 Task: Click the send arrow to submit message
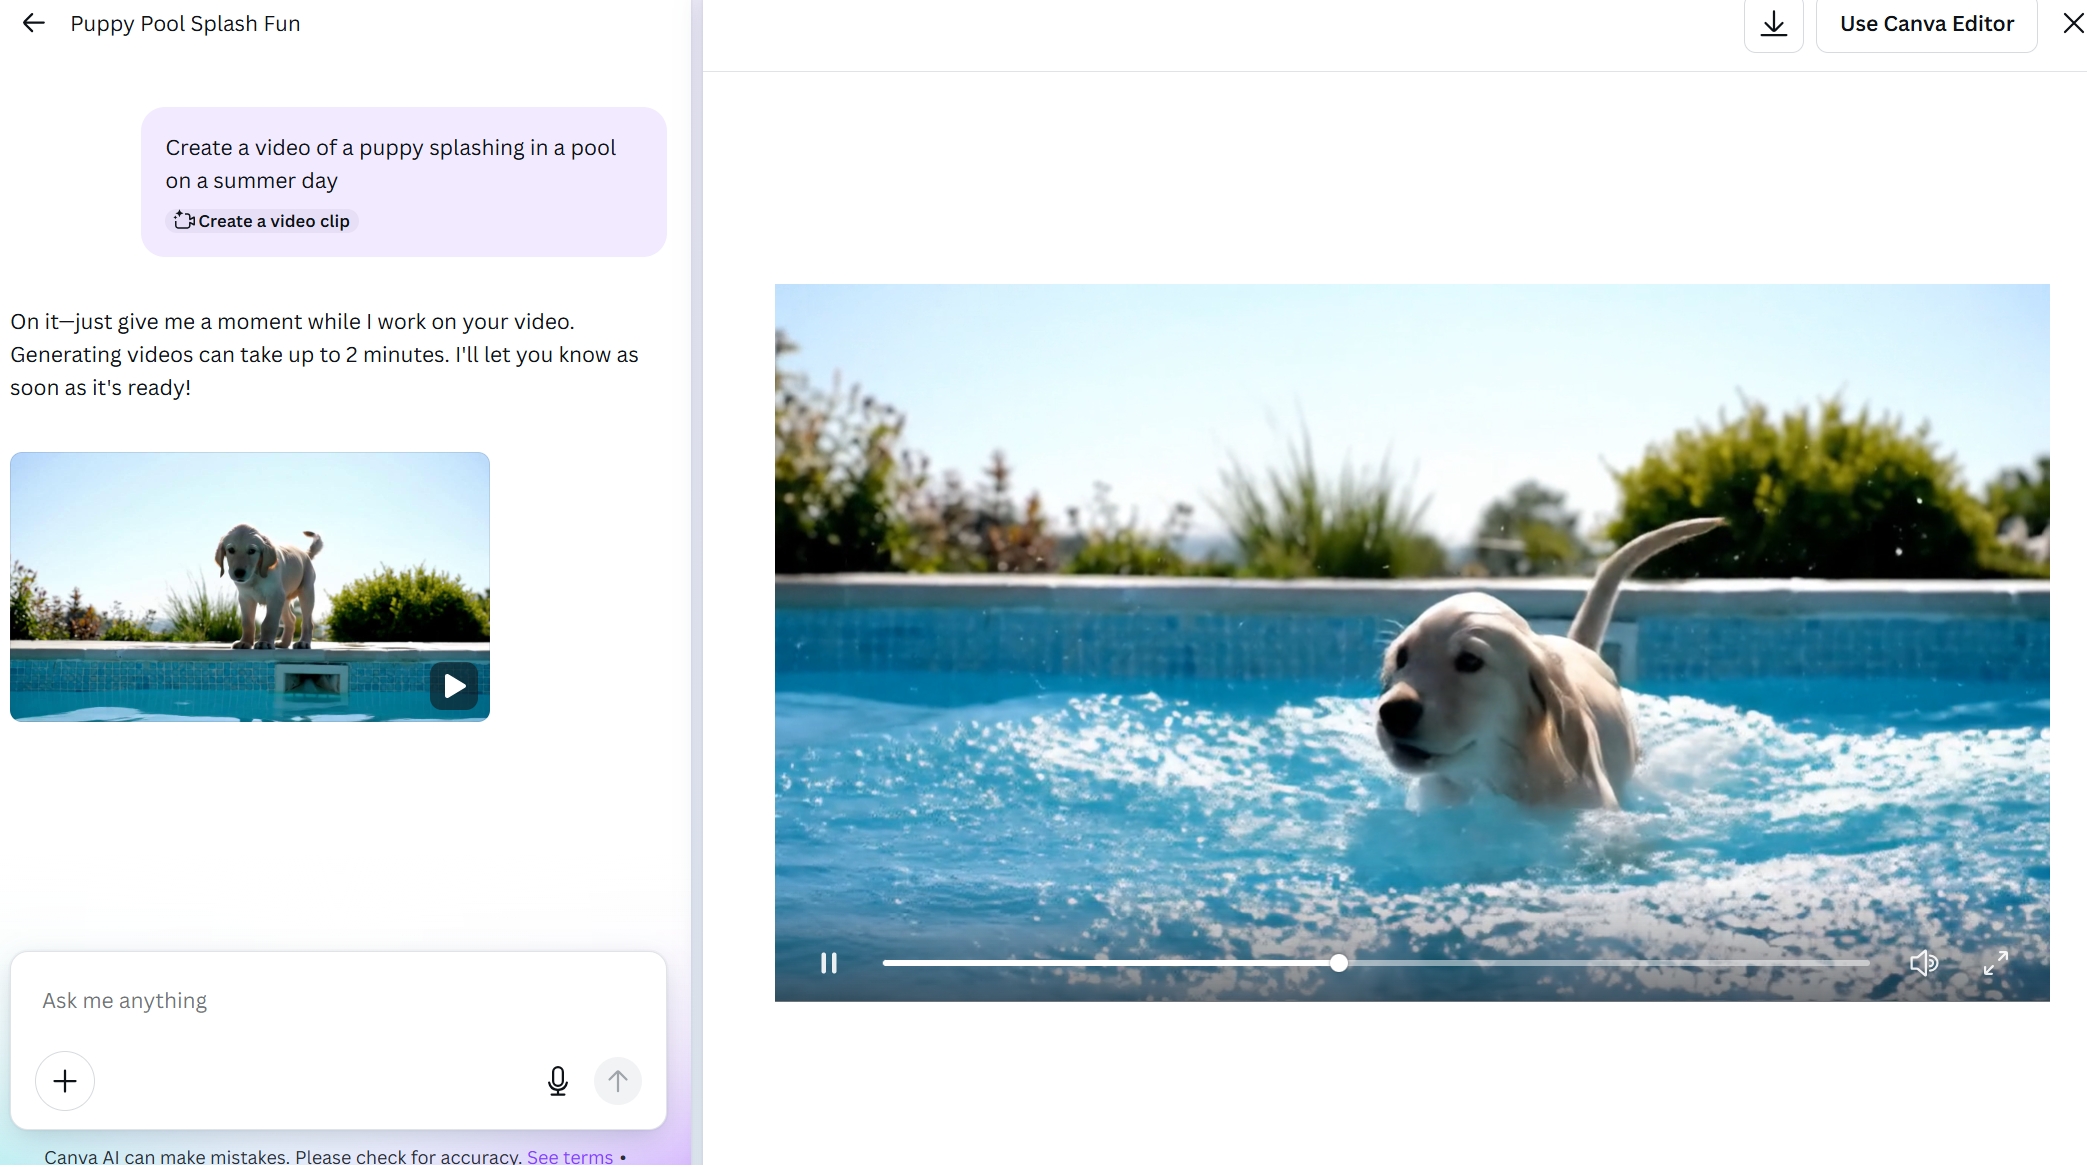click(618, 1081)
